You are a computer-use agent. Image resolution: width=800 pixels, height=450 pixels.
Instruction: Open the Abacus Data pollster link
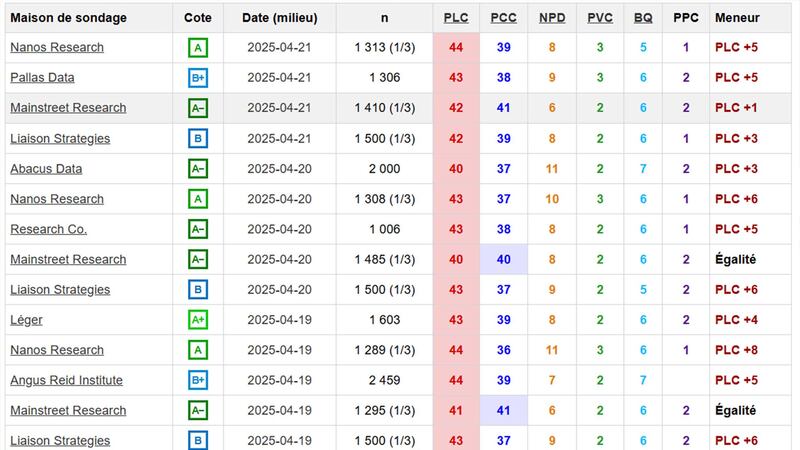(x=46, y=169)
